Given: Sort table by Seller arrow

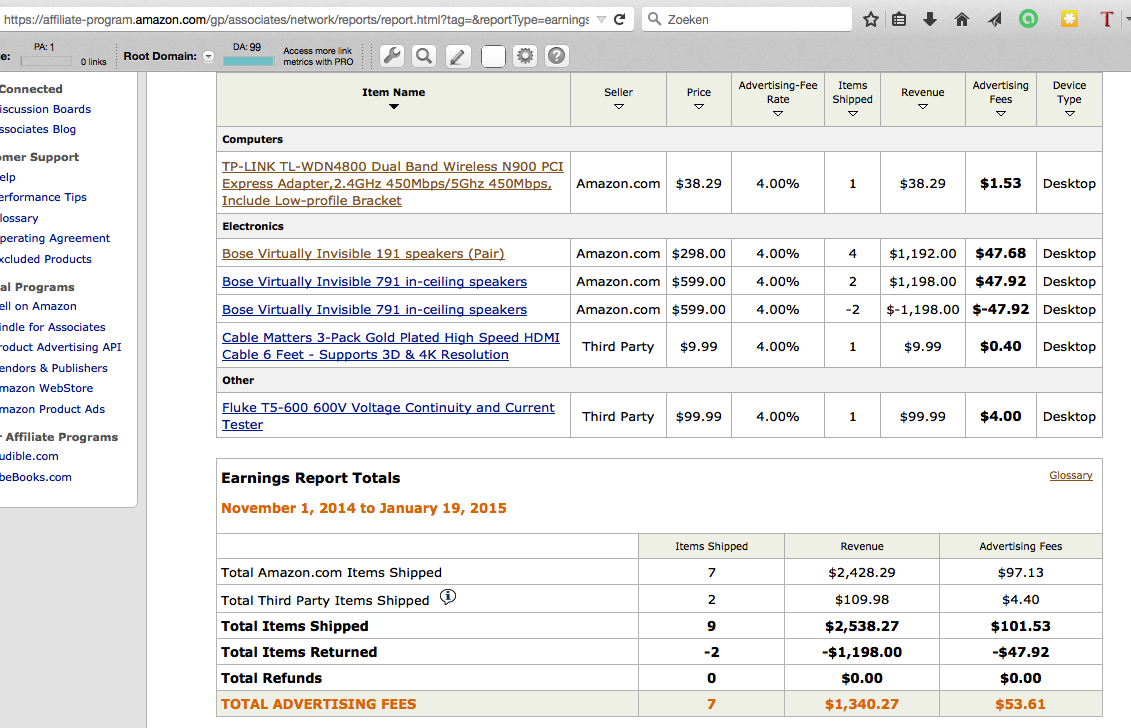Looking at the screenshot, I should [x=618, y=107].
